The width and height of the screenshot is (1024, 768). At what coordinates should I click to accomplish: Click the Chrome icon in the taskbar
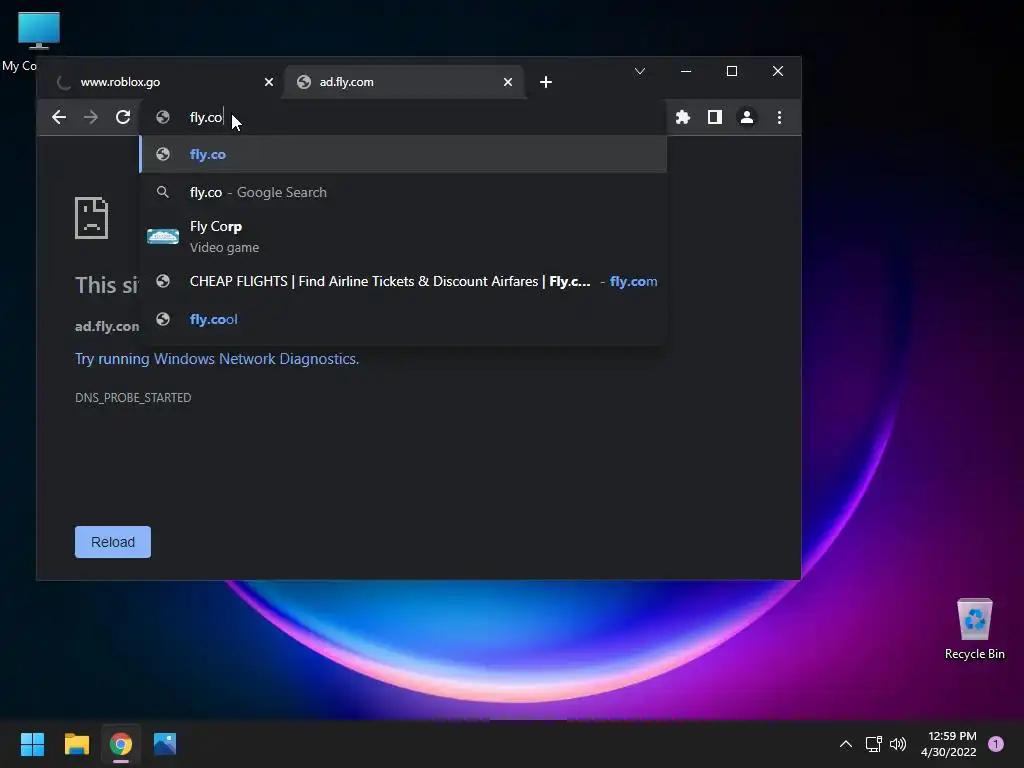(121, 744)
